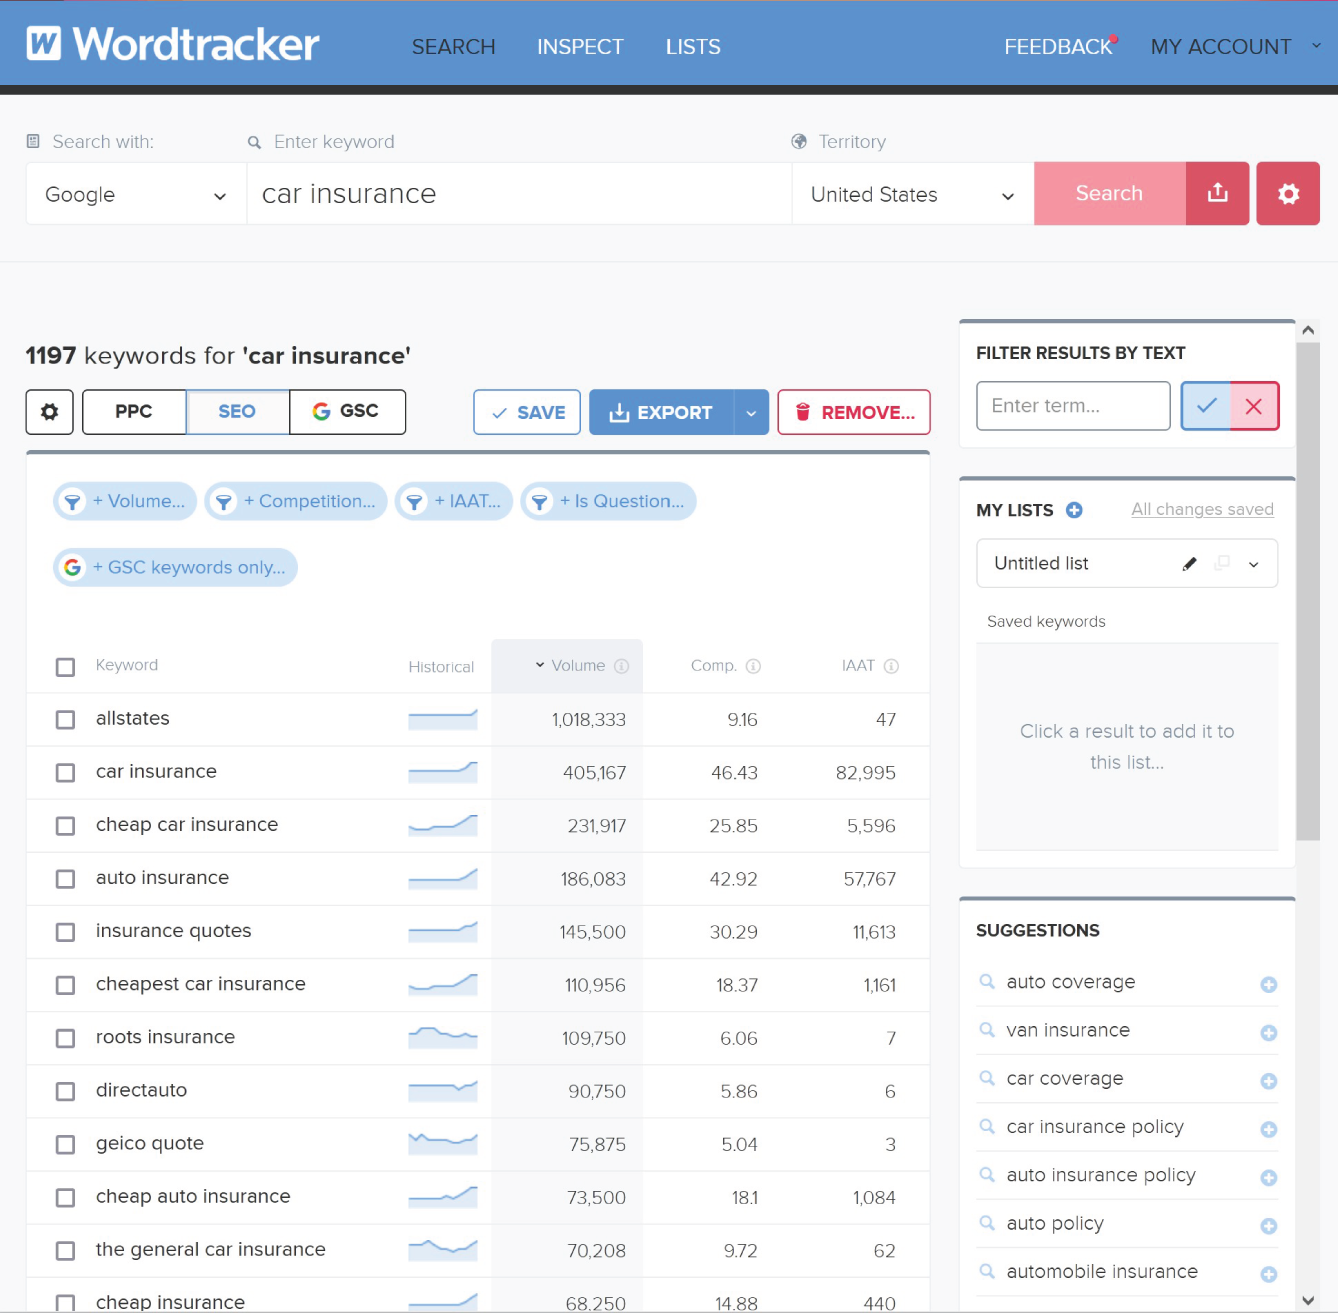
Task: Open the INSPECT menu
Action: point(580,46)
